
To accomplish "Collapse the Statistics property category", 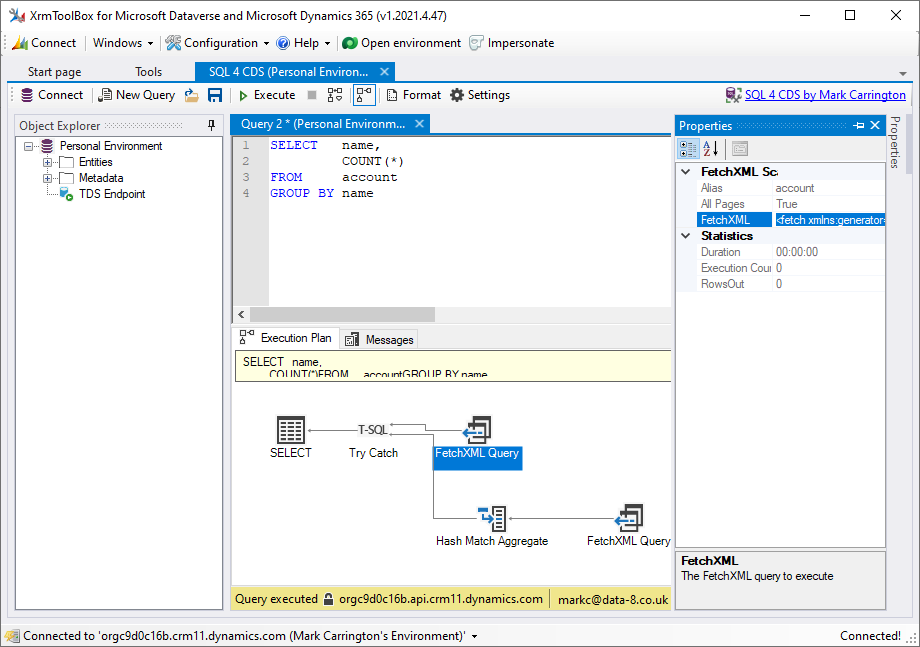I will (686, 236).
